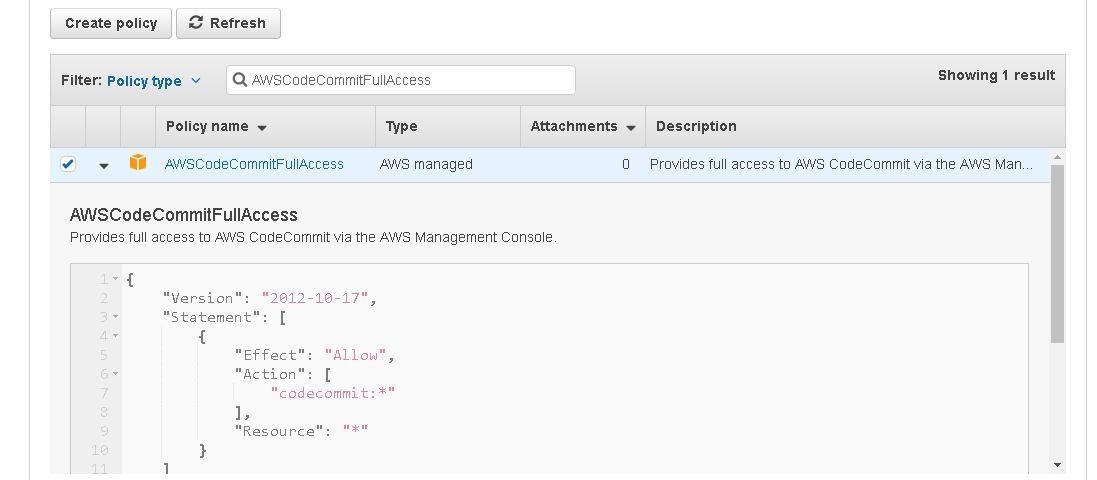This screenshot has width=1097, height=480.
Task: Click the AWS managed type cell
Action: coord(426,164)
